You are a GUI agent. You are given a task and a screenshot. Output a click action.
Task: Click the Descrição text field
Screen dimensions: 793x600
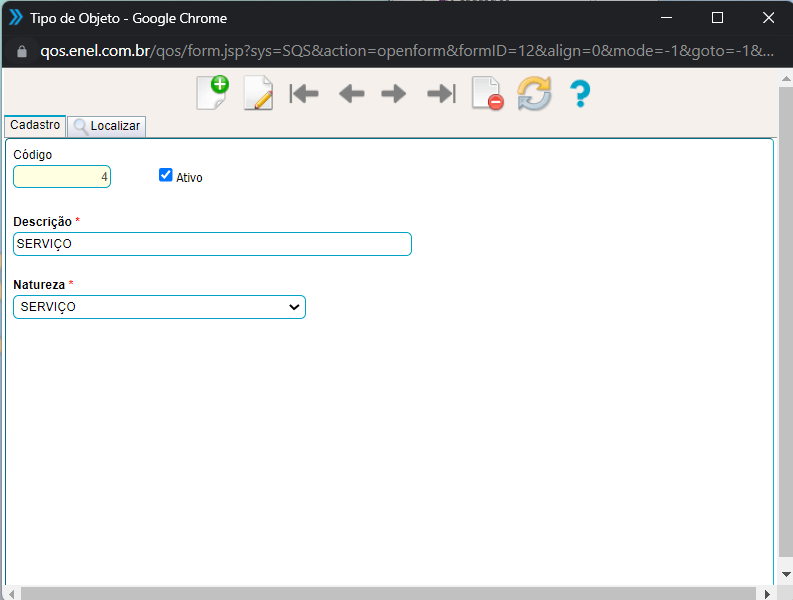point(212,244)
